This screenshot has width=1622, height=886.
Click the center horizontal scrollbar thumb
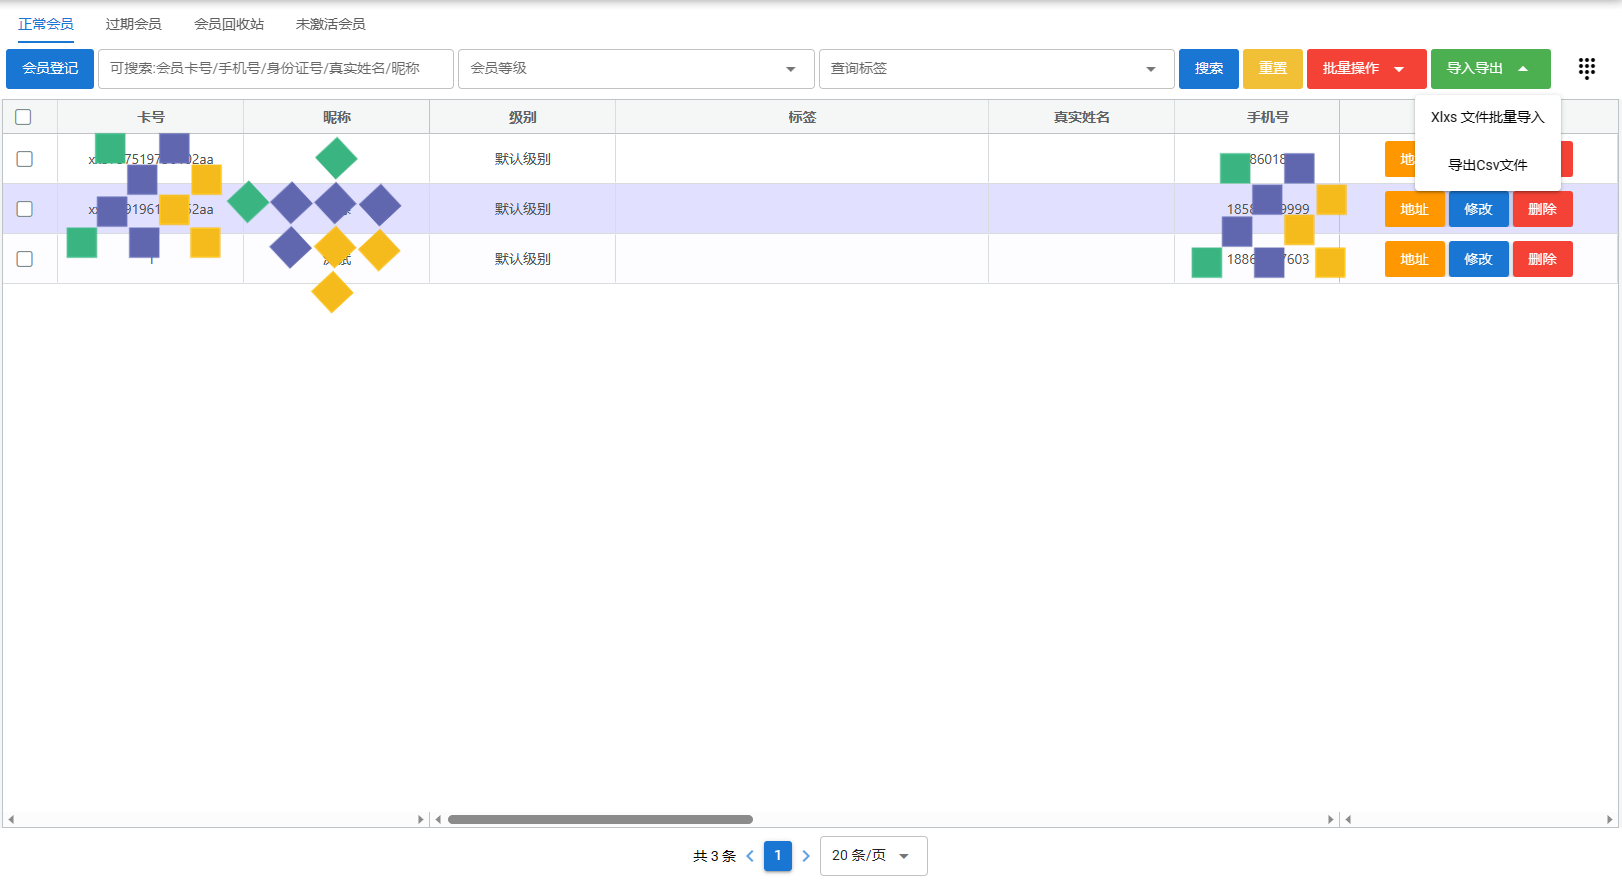(x=600, y=819)
